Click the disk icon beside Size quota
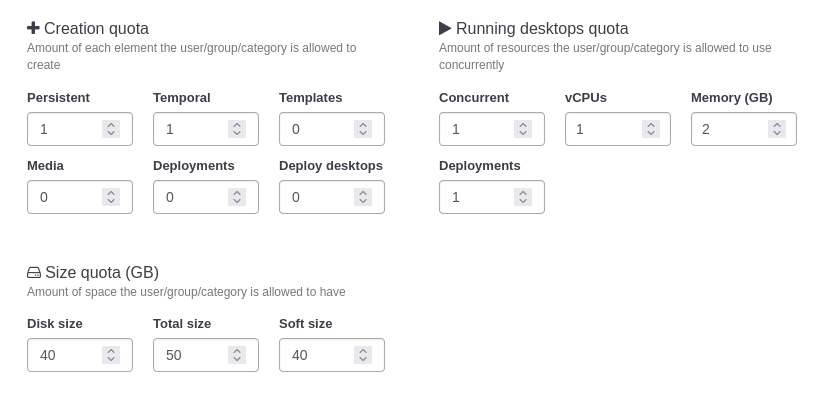The height and width of the screenshot is (402, 824). point(34,272)
